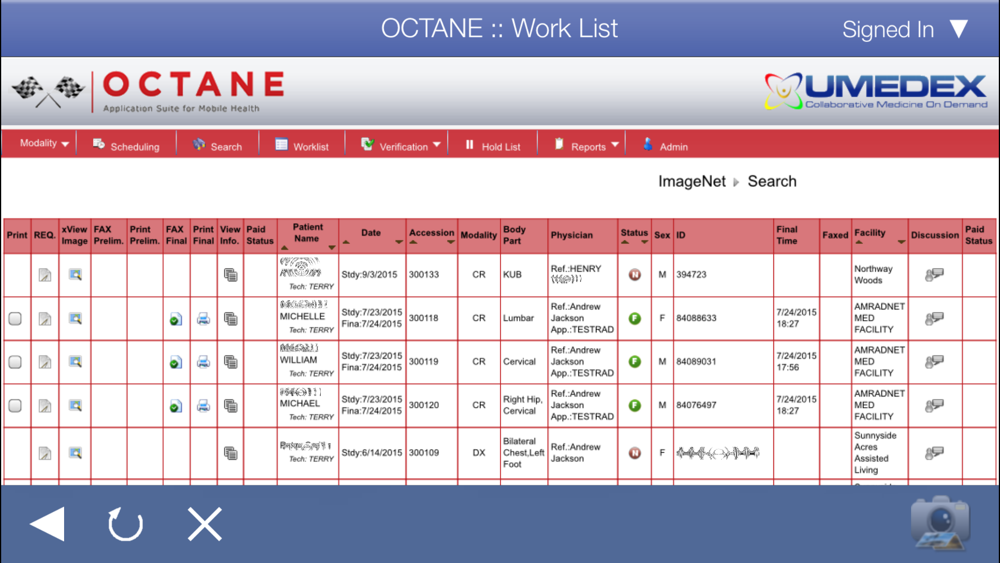Click Search breadcrumb link

(772, 181)
